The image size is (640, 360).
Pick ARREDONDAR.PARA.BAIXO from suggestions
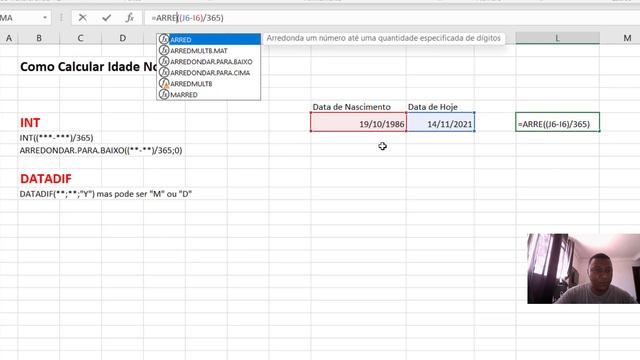[209, 62]
